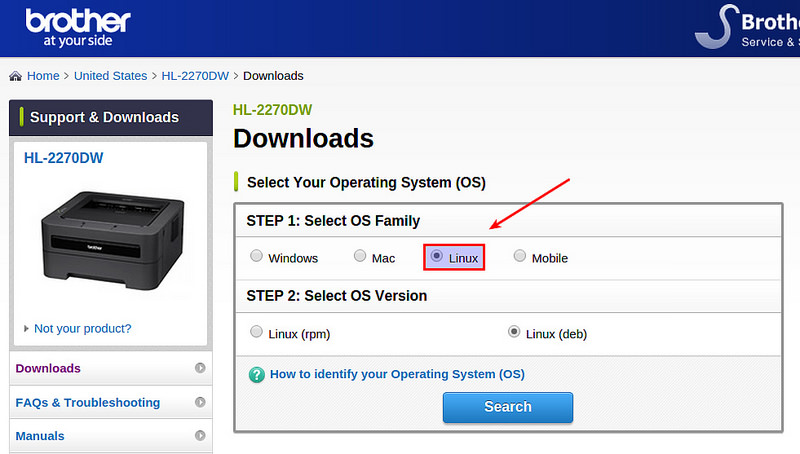Choose the Linux OS family
Screen dimensions: 800x454
pyautogui.click(x=437, y=257)
